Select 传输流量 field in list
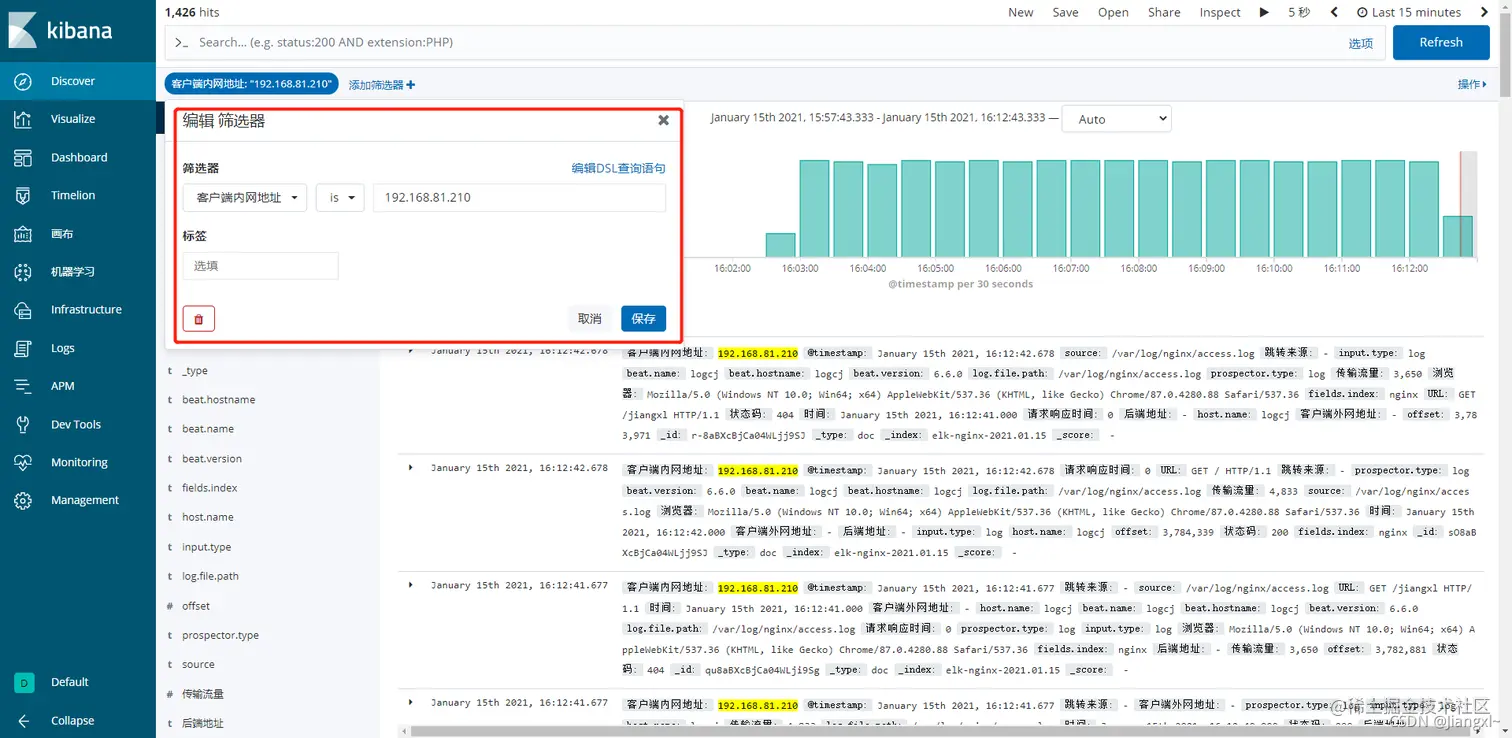1512x738 pixels. [x=203, y=694]
